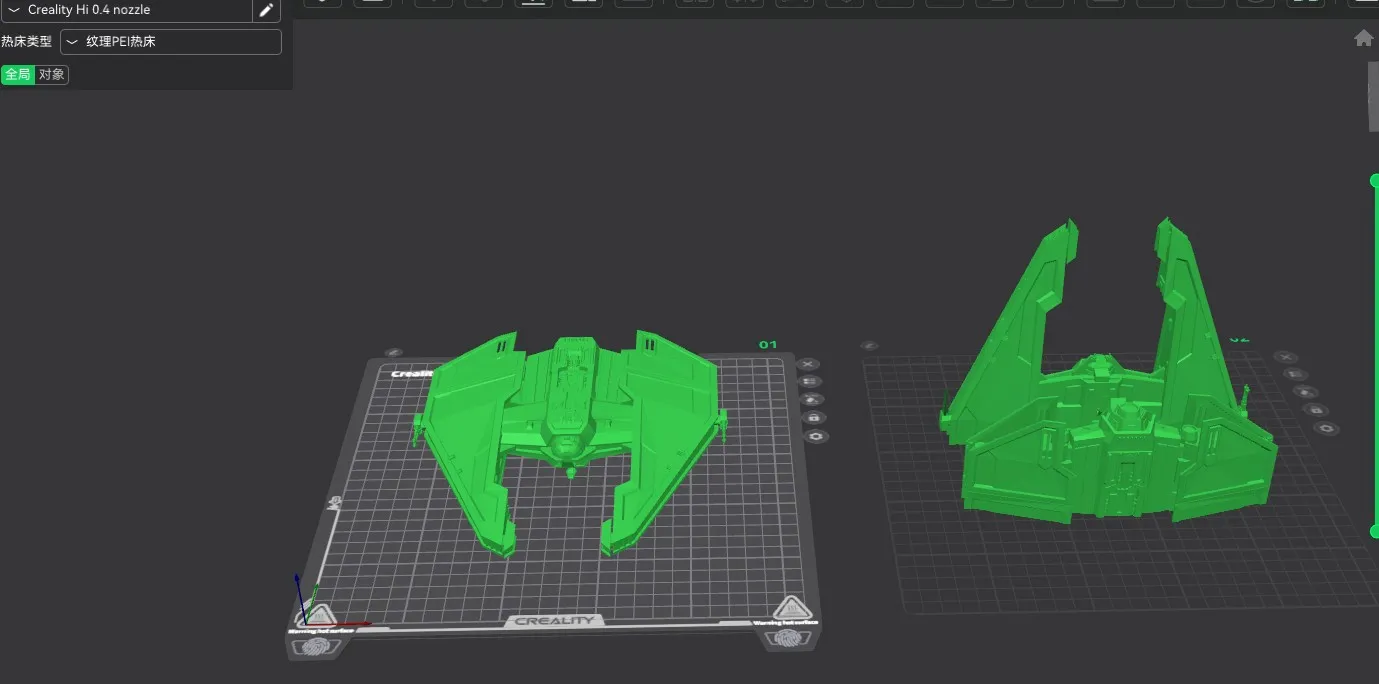Click the name edit icon on plate 01

pyautogui.click(x=393, y=353)
